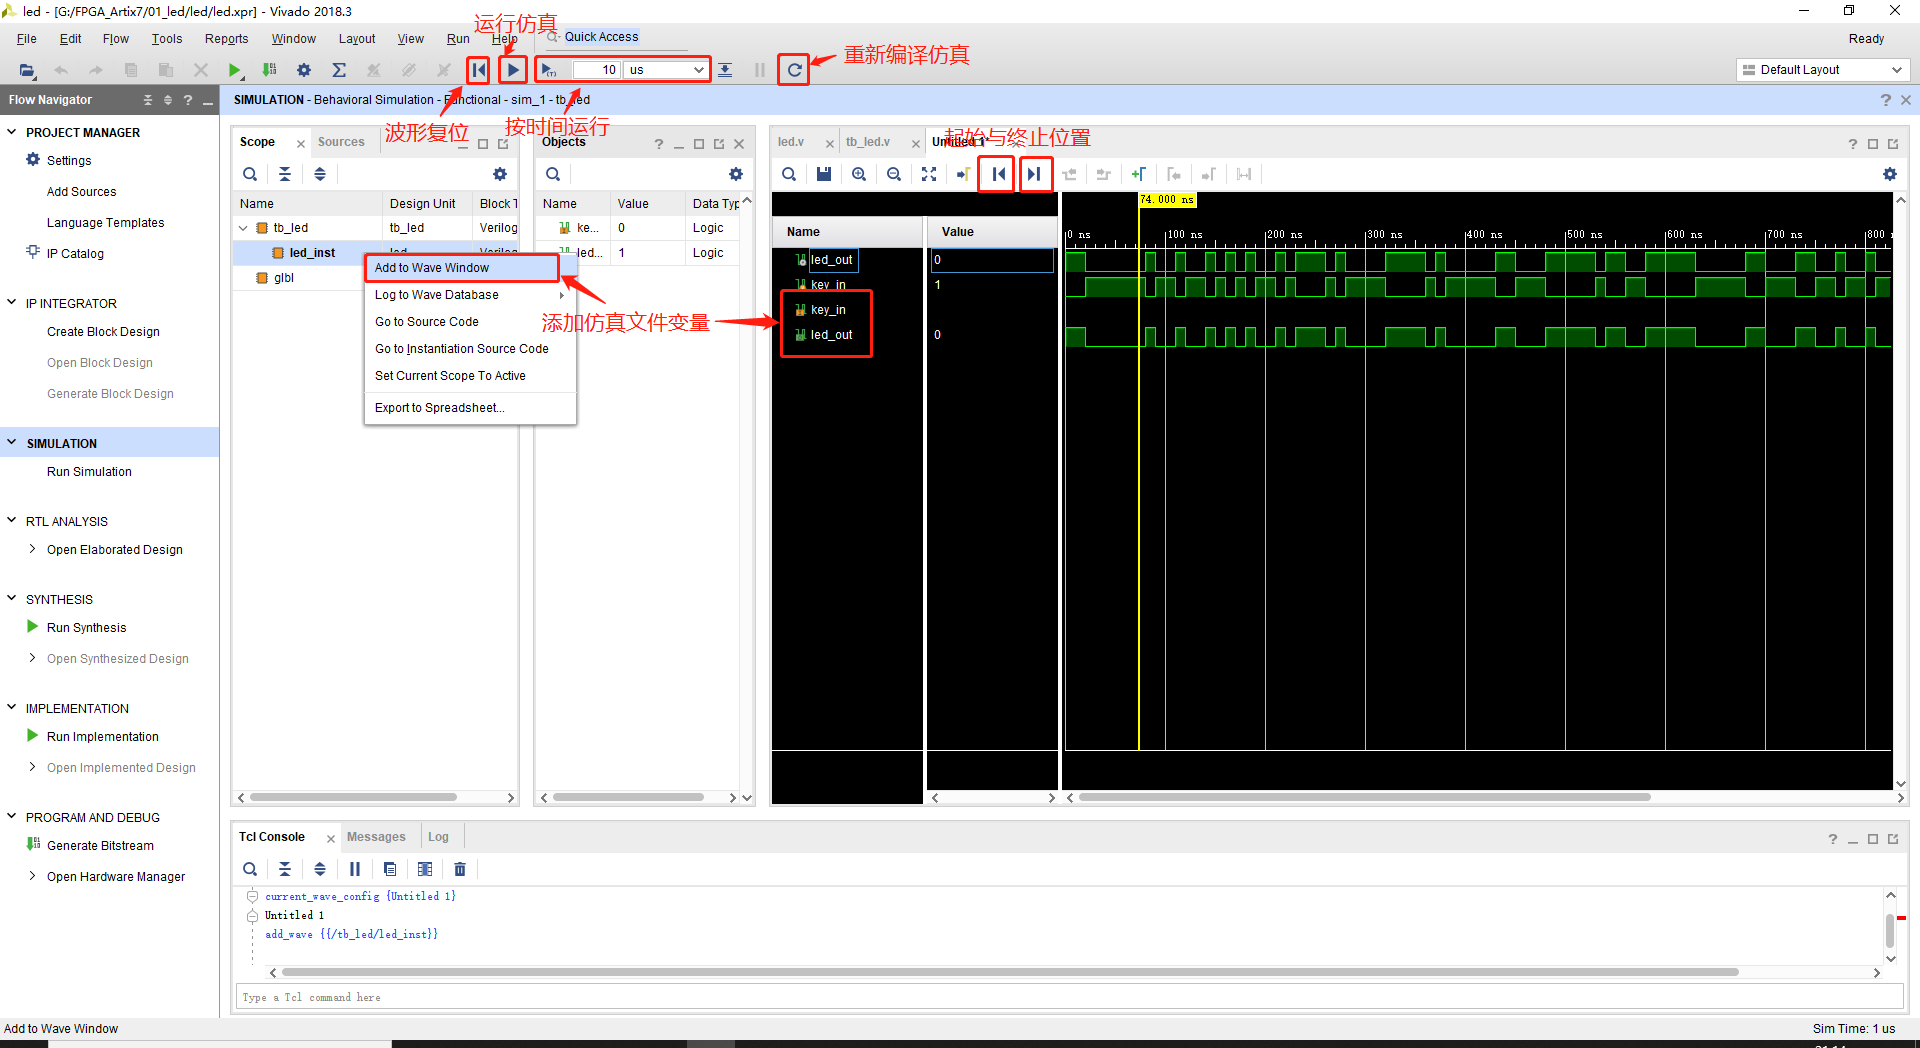Click the Run Synthesis play icon
This screenshot has height=1048, width=1920.
click(31, 627)
